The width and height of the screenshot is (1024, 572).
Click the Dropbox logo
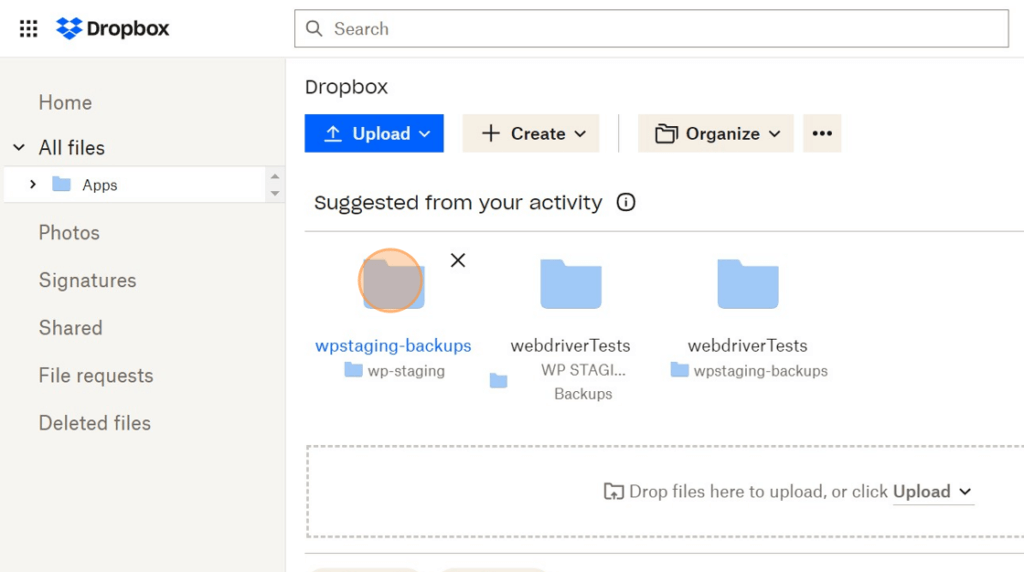pos(112,29)
